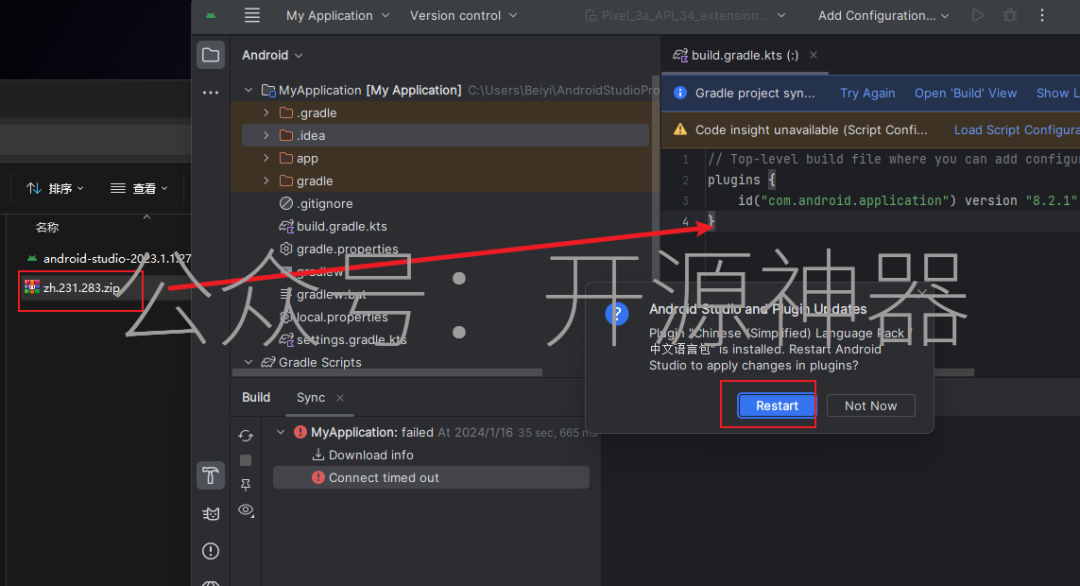The height and width of the screenshot is (586, 1080).
Task: Switch to the Build tab
Action: pos(256,397)
